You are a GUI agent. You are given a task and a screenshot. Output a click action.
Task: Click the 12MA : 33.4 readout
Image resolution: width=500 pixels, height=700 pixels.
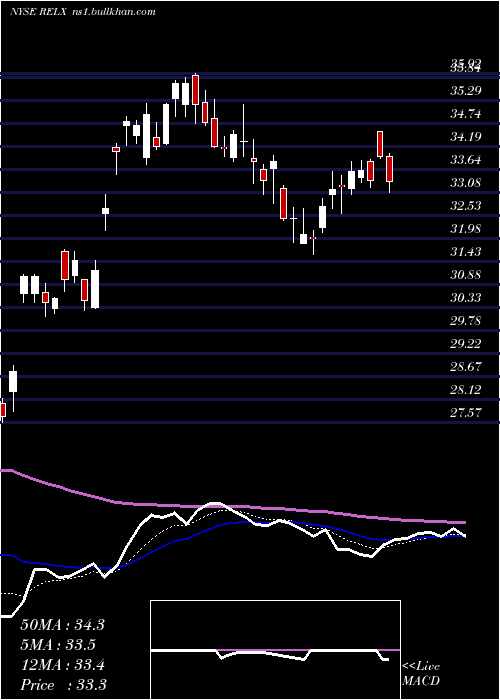click(x=62, y=665)
